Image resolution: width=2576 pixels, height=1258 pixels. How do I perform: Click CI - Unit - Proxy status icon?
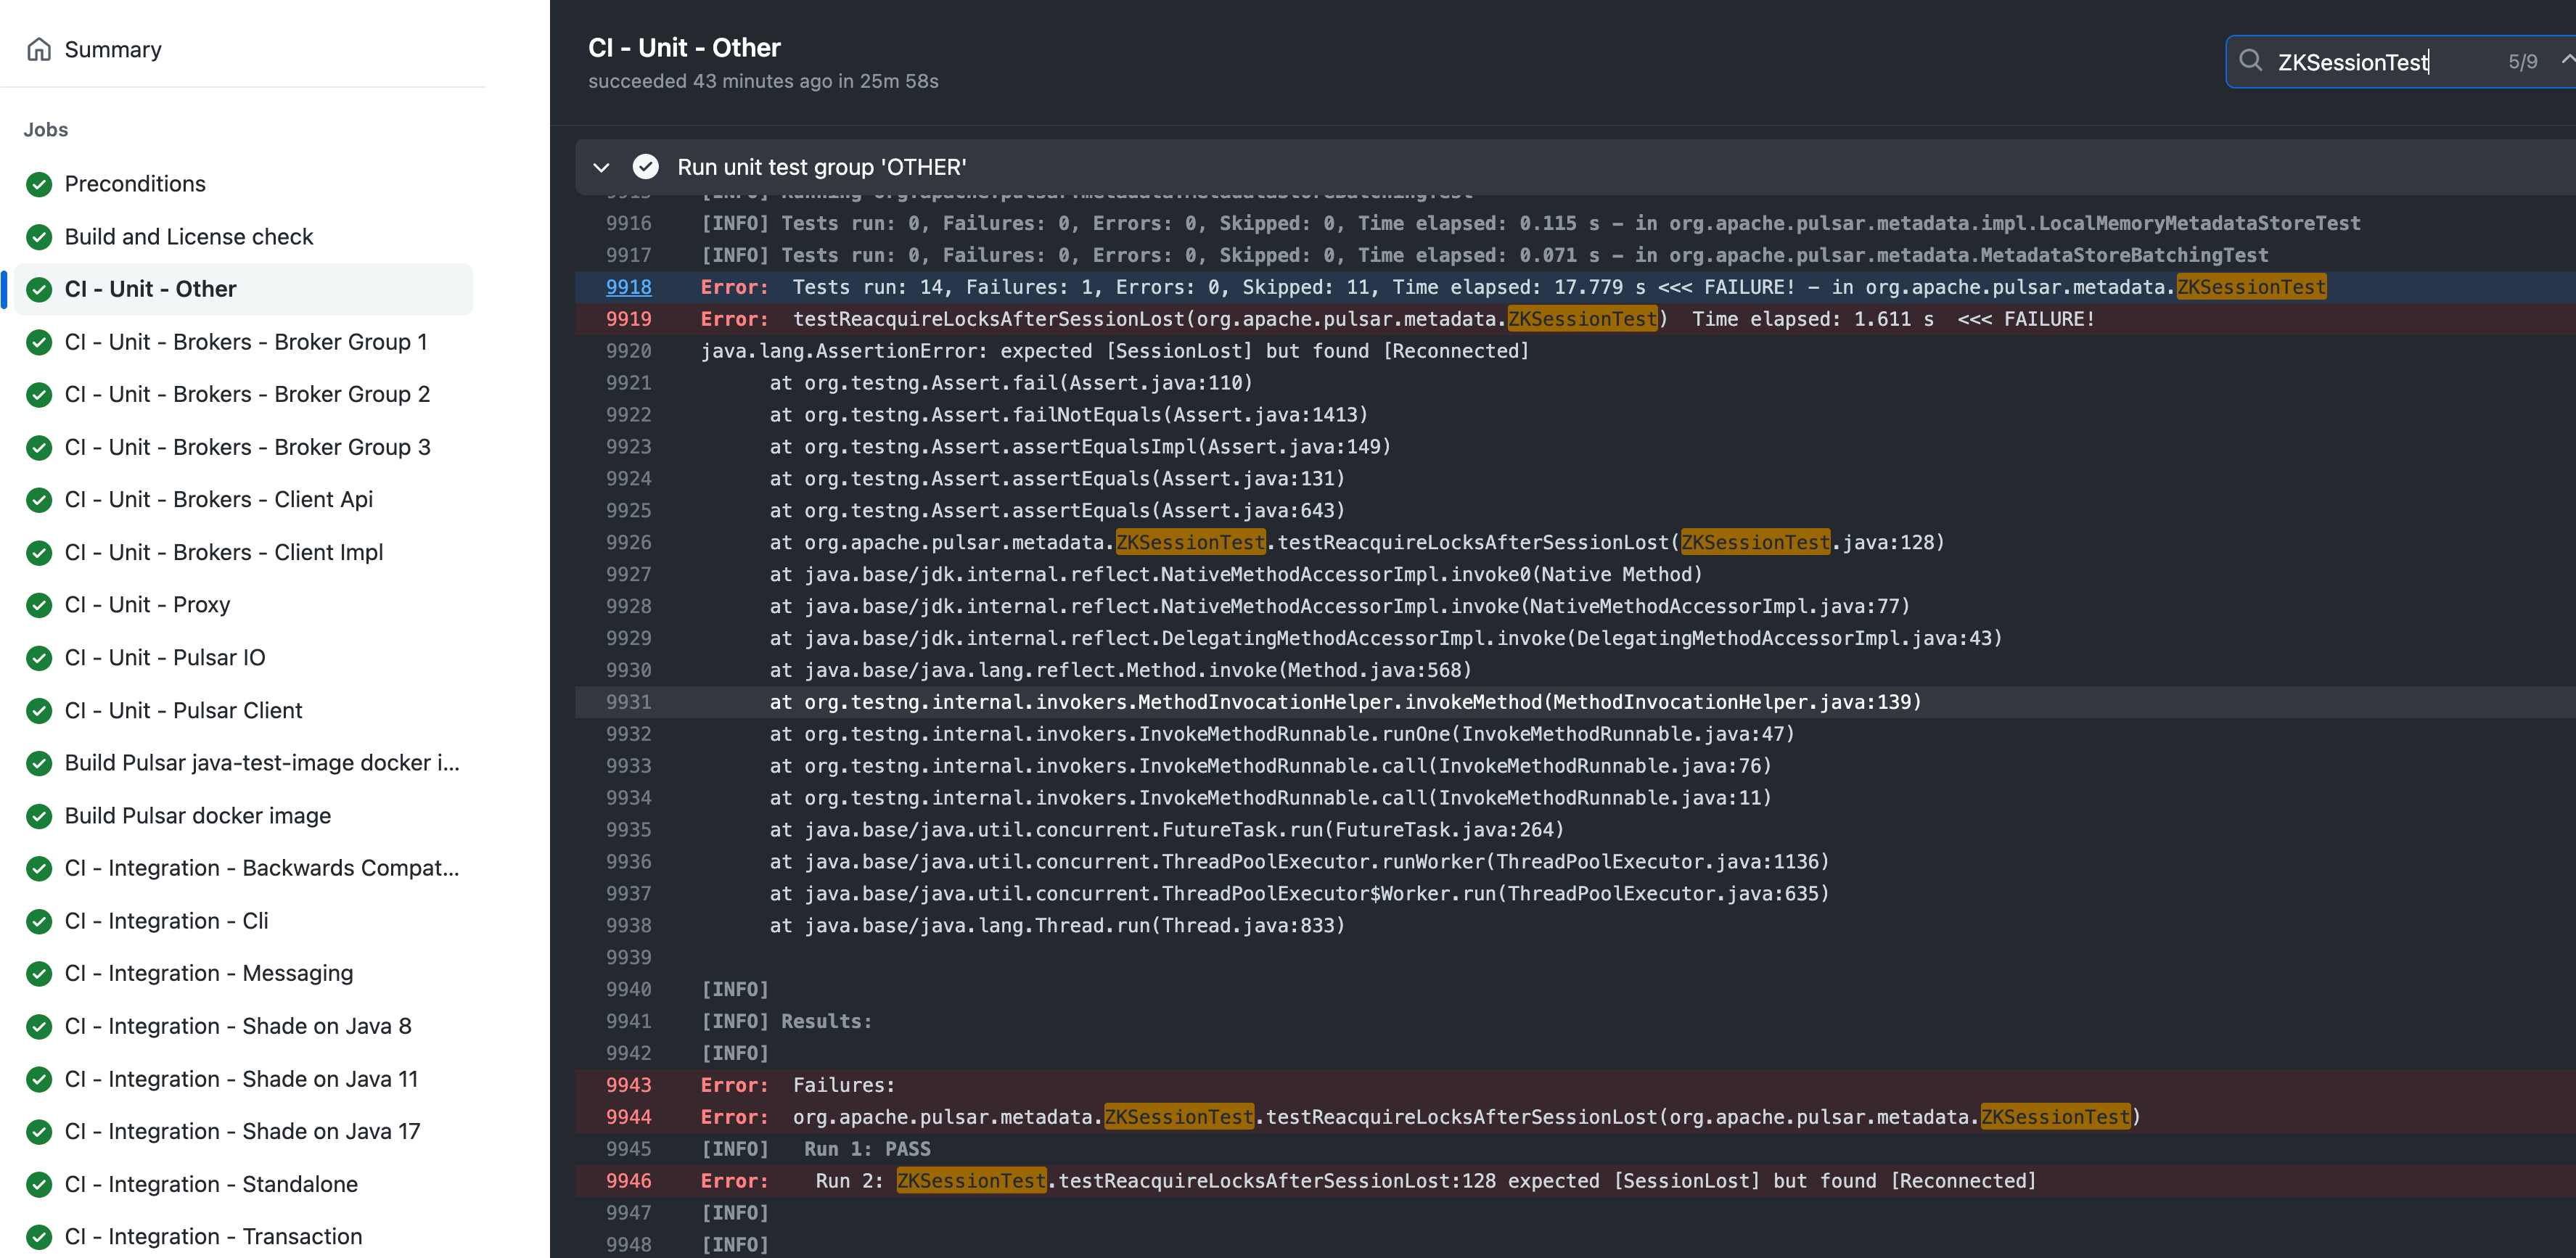[39, 605]
